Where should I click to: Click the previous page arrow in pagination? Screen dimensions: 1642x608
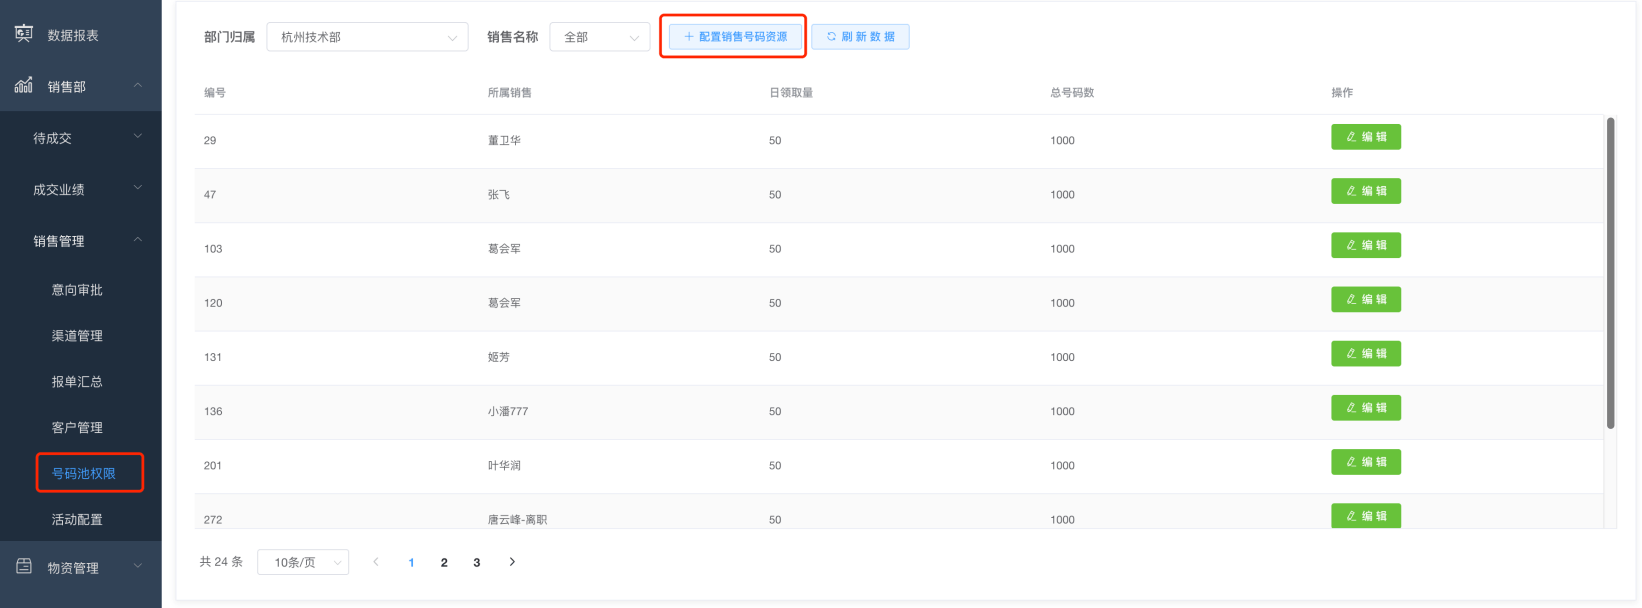(376, 562)
